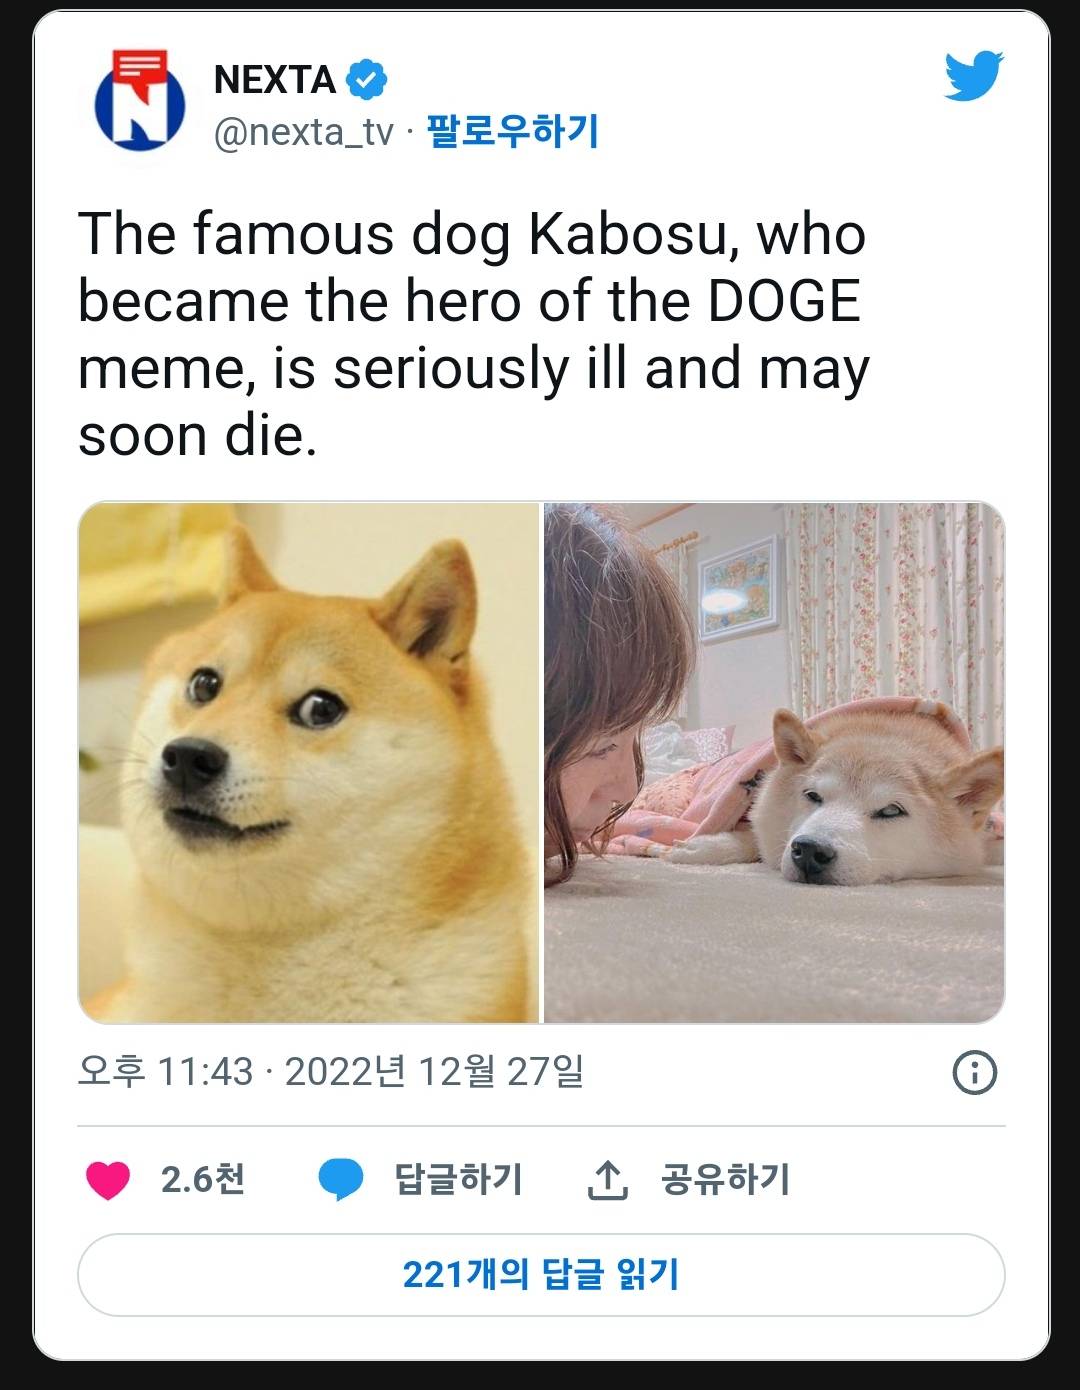Click the blue reply bubble icon
Image resolution: width=1080 pixels, height=1390 pixels.
click(x=341, y=1180)
